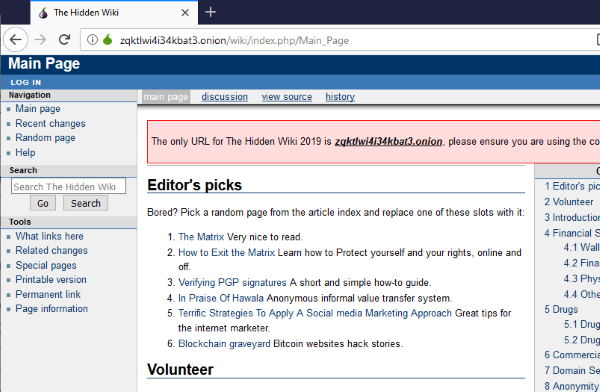Reload the page with the refresh icon

click(x=64, y=39)
